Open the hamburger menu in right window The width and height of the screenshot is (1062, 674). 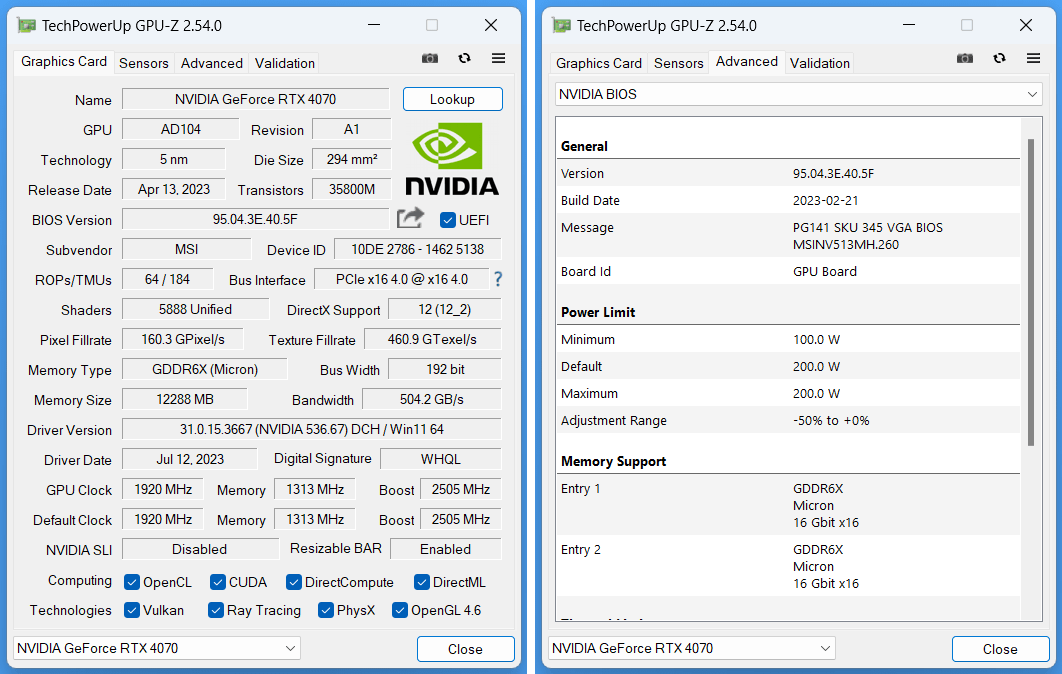[x=1033, y=59]
